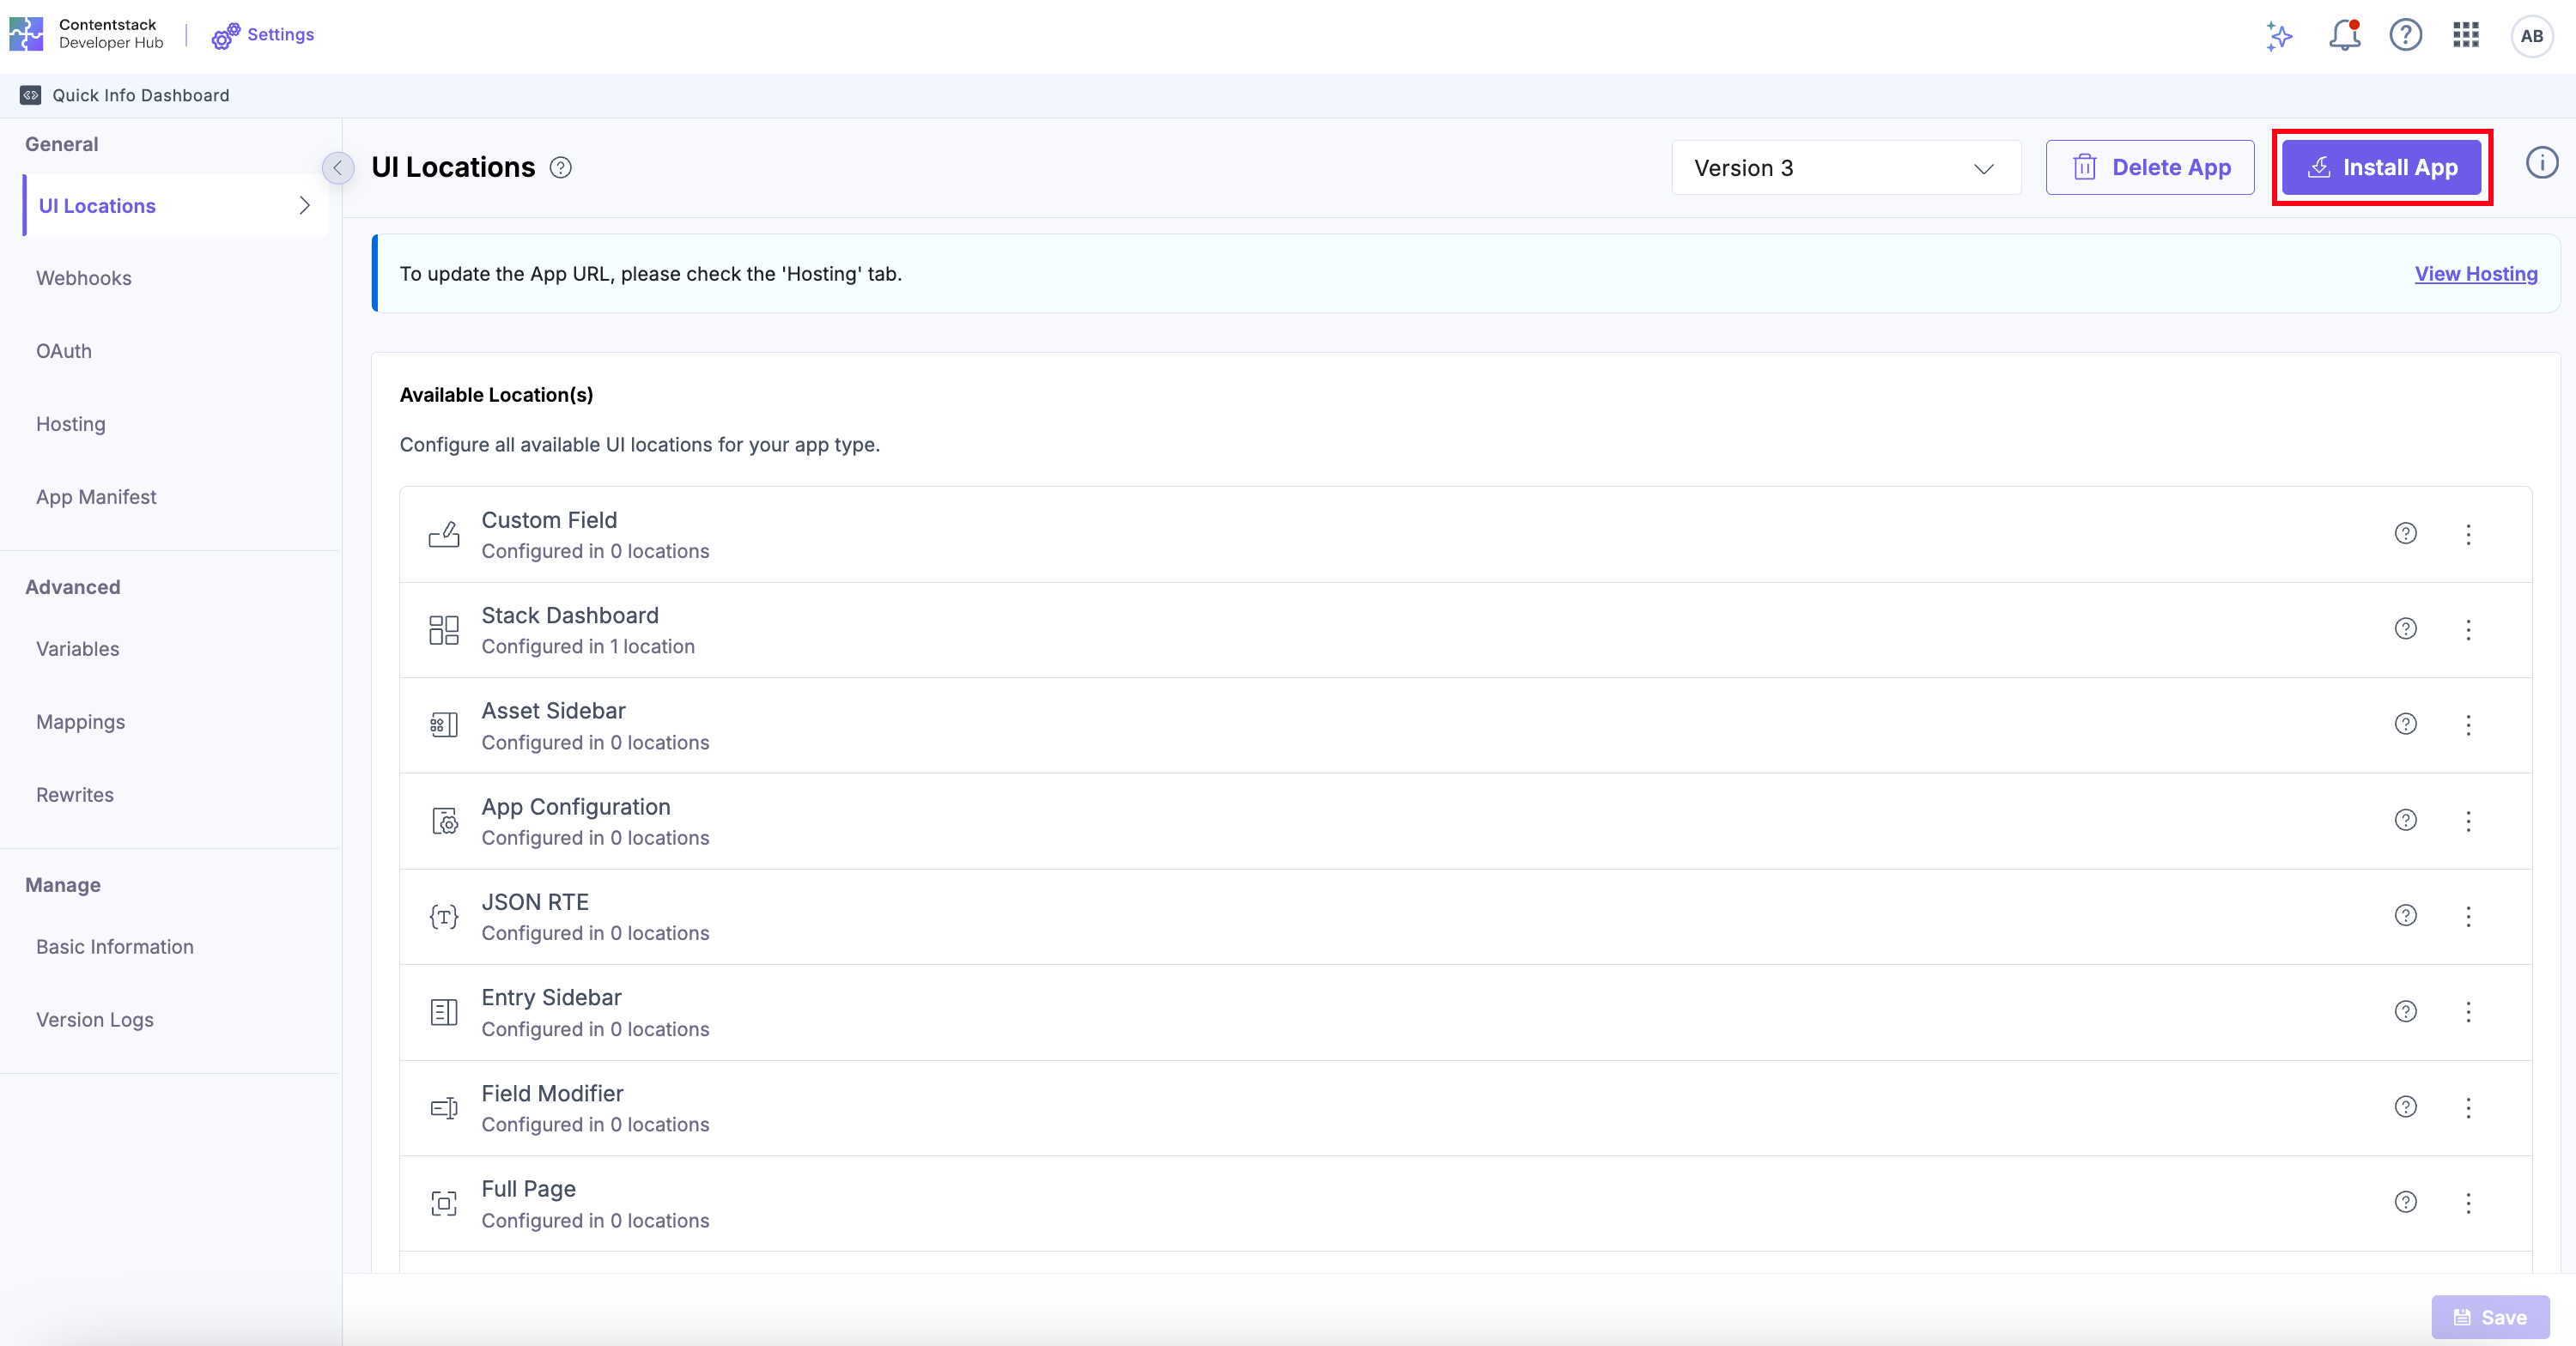Screen dimensions: 2576x1346
Task: Go to Webhooks in the sidebar
Action: [x=84, y=278]
